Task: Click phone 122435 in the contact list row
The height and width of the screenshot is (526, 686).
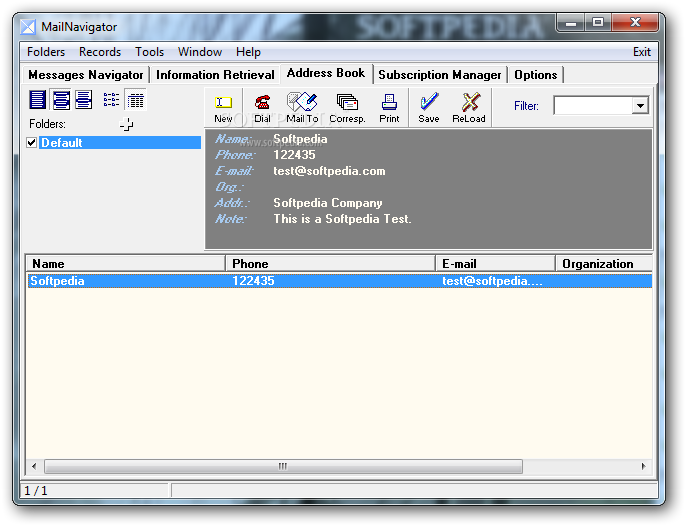Action: click(x=253, y=281)
